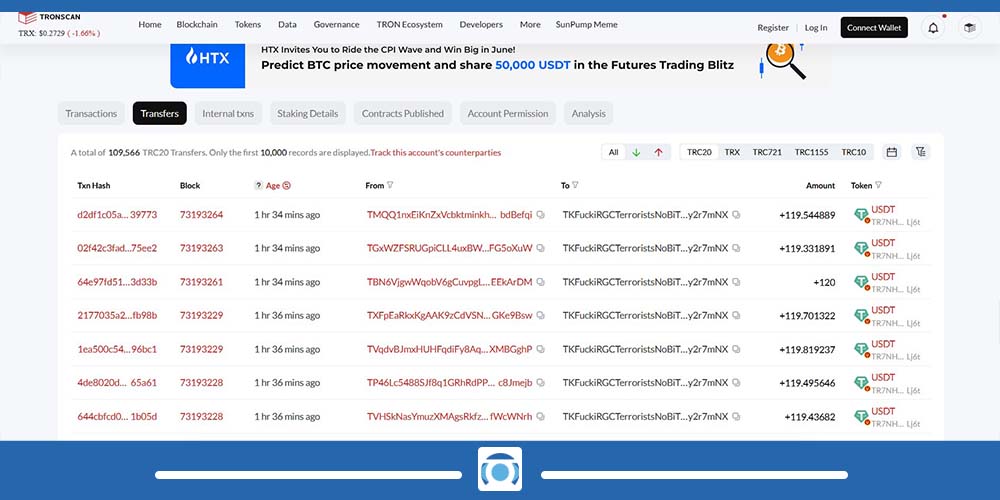Open the notifications bell icon
This screenshot has height=500, width=1000.
click(x=933, y=27)
